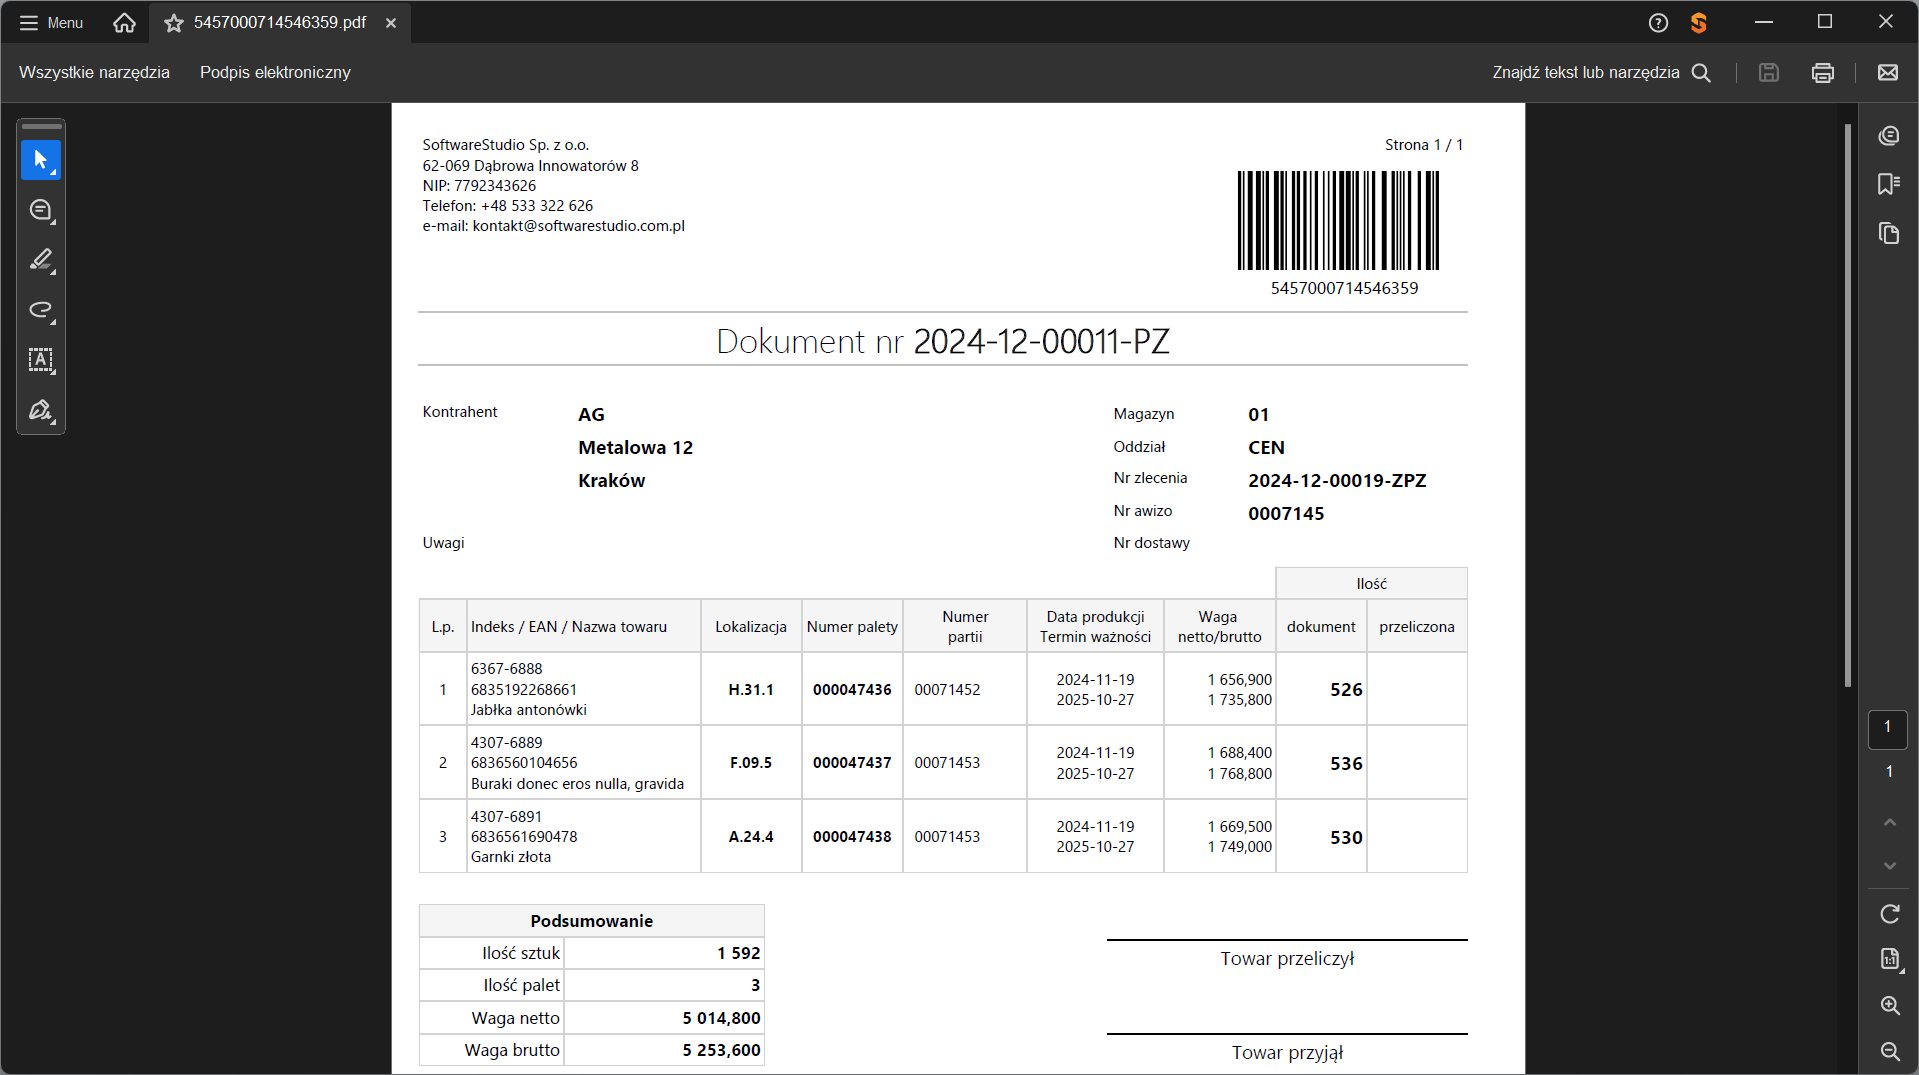1919x1075 pixels.
Task: Print the document with printer icon
Action: [x=1822, y=72]
